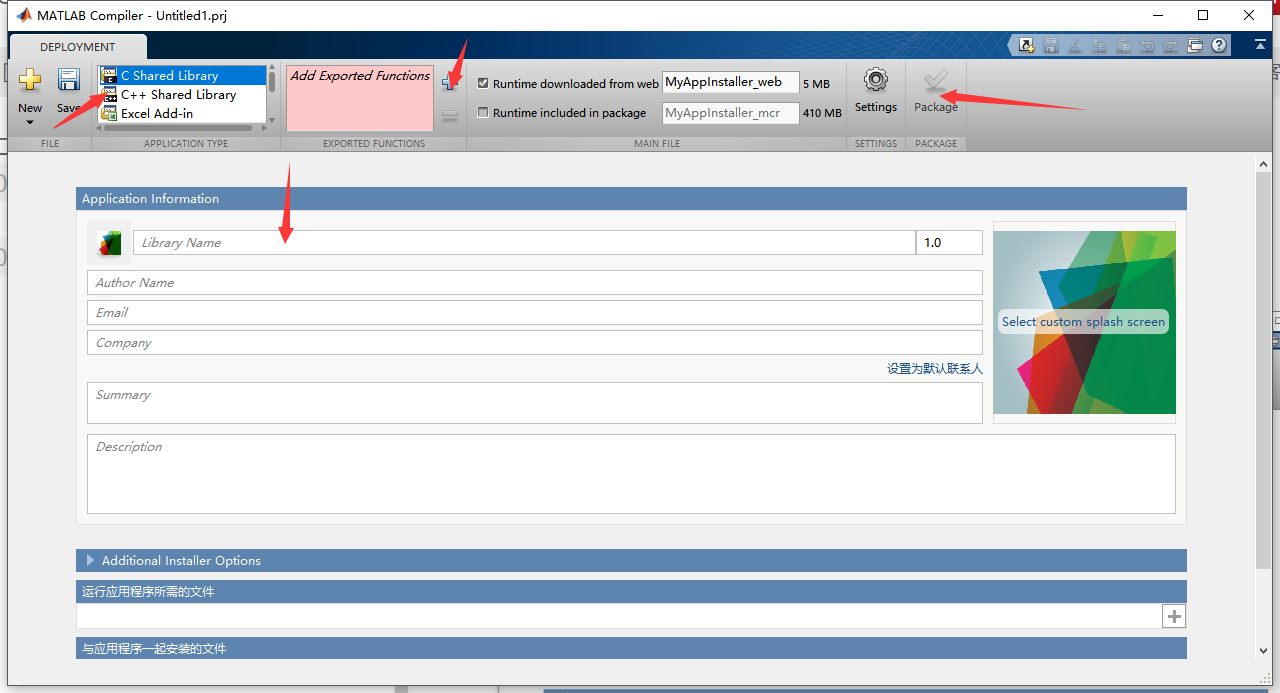Click the Description text area

pos(631,474)
